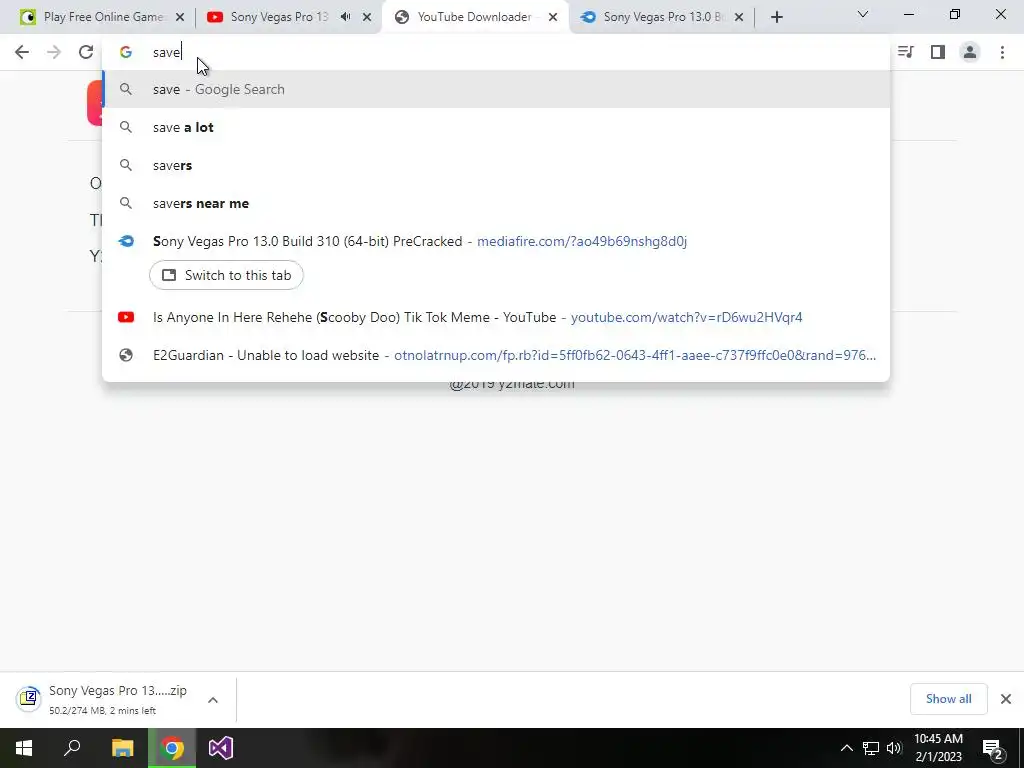1024x768 pixels.
Task: Click 'Show all' downloads button
Action: point(948,699)
